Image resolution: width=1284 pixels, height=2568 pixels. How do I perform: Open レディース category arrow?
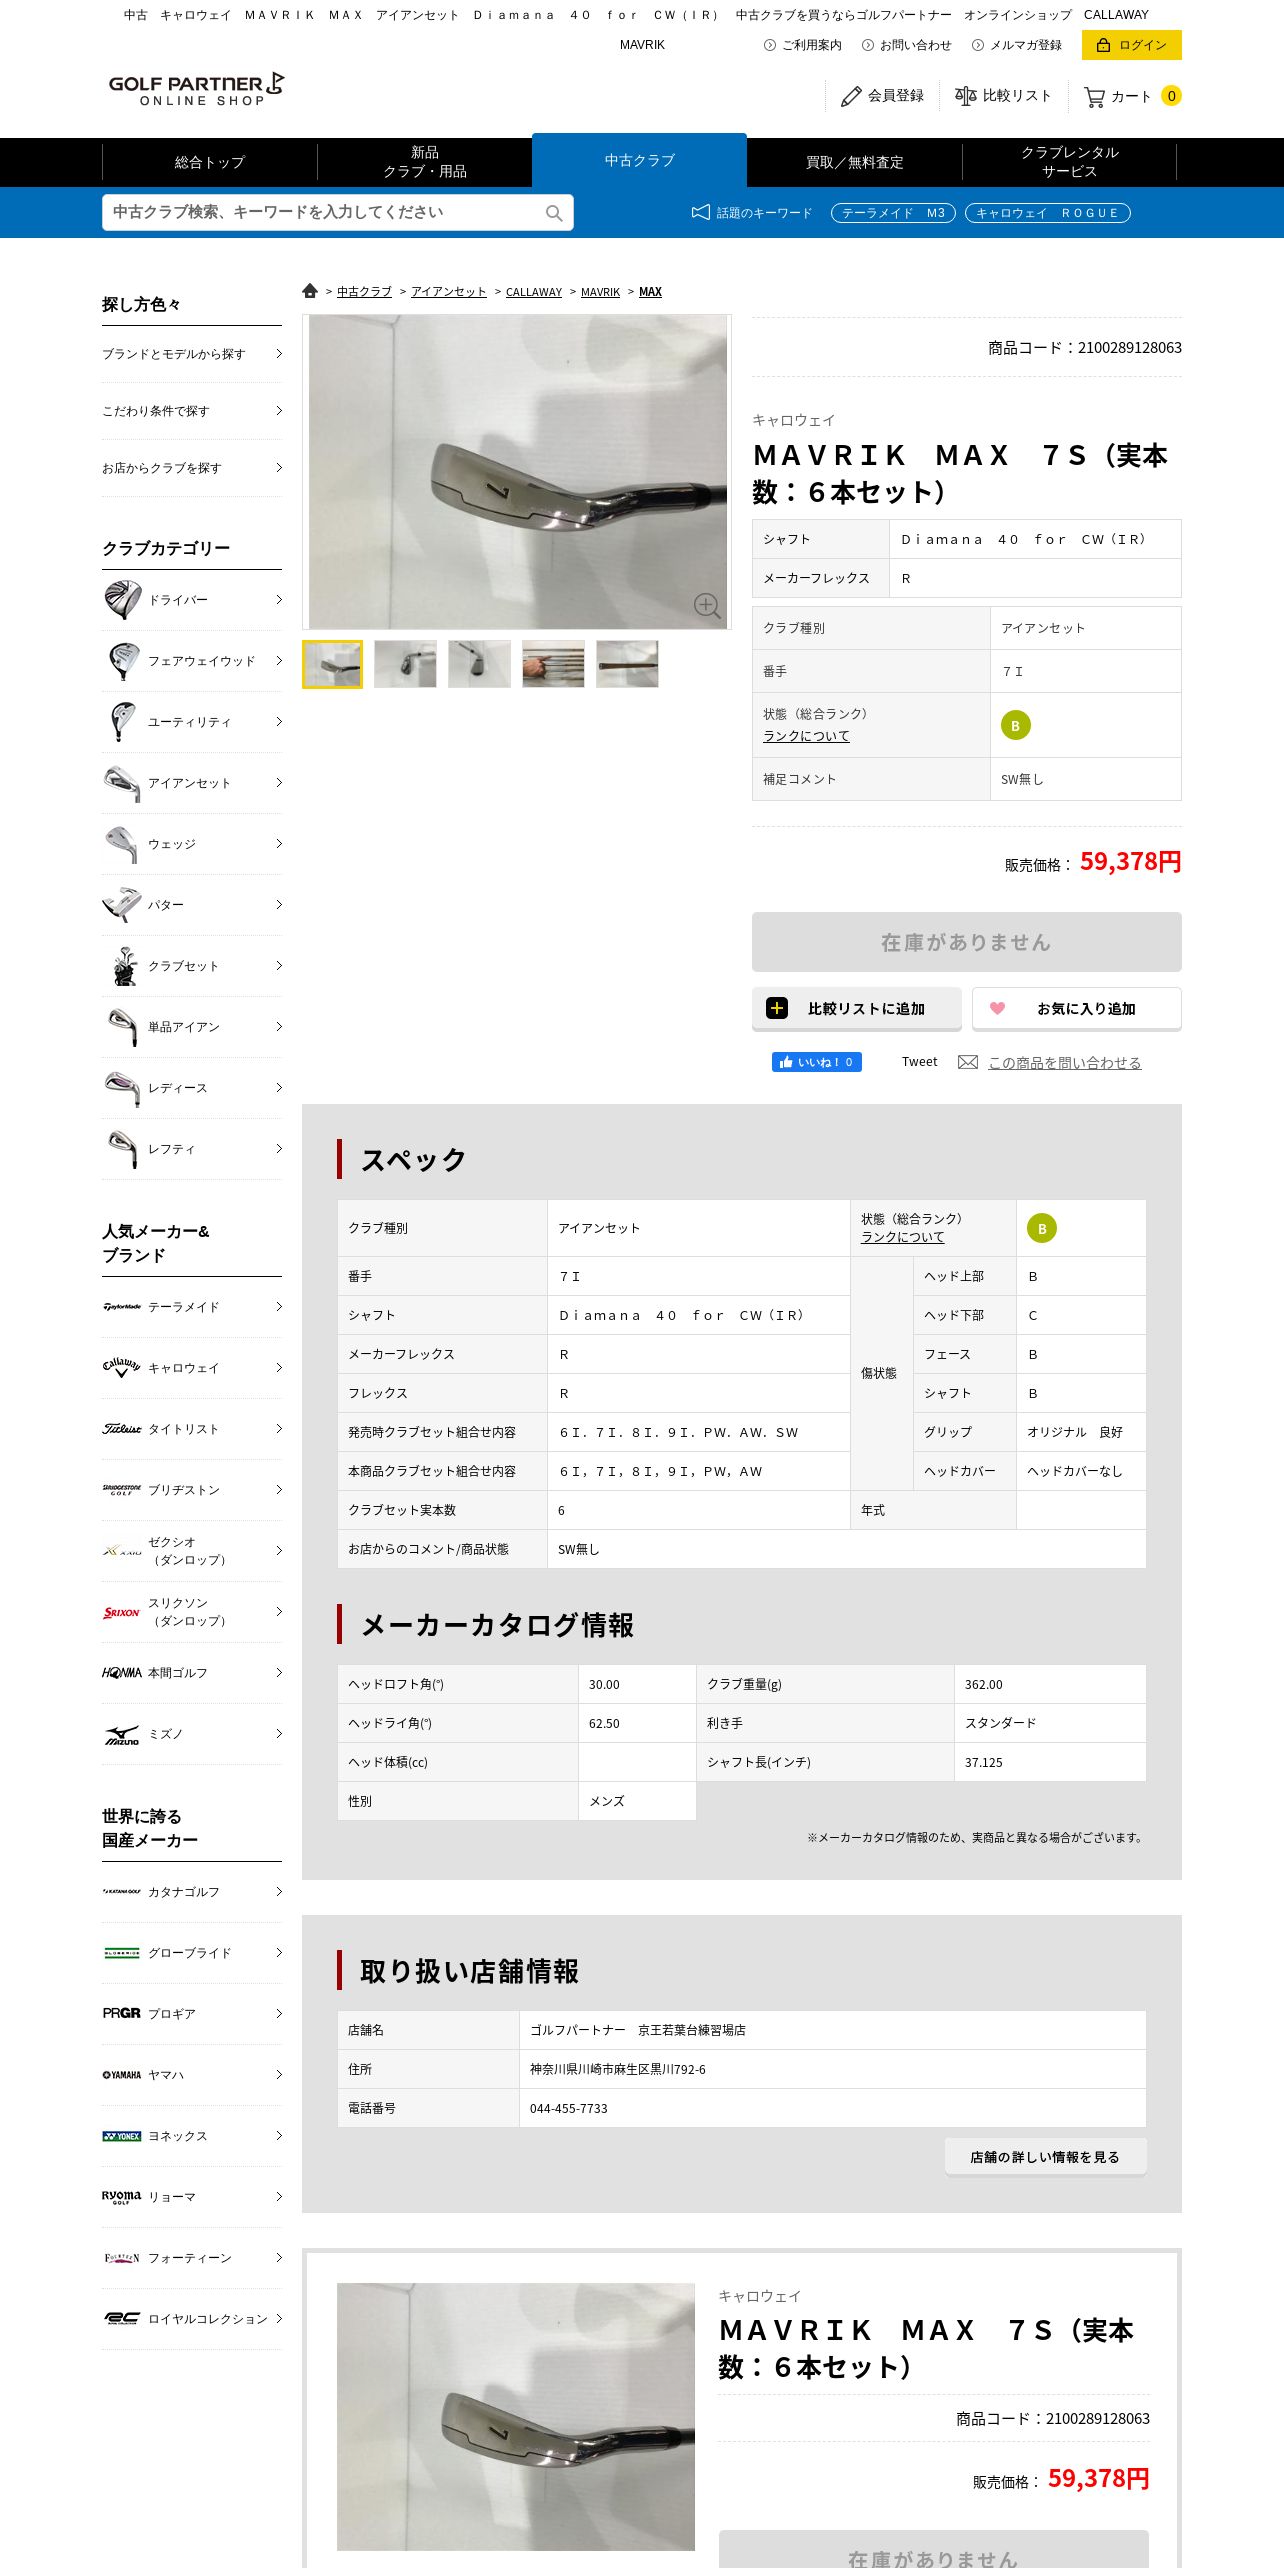point(279,1088)
